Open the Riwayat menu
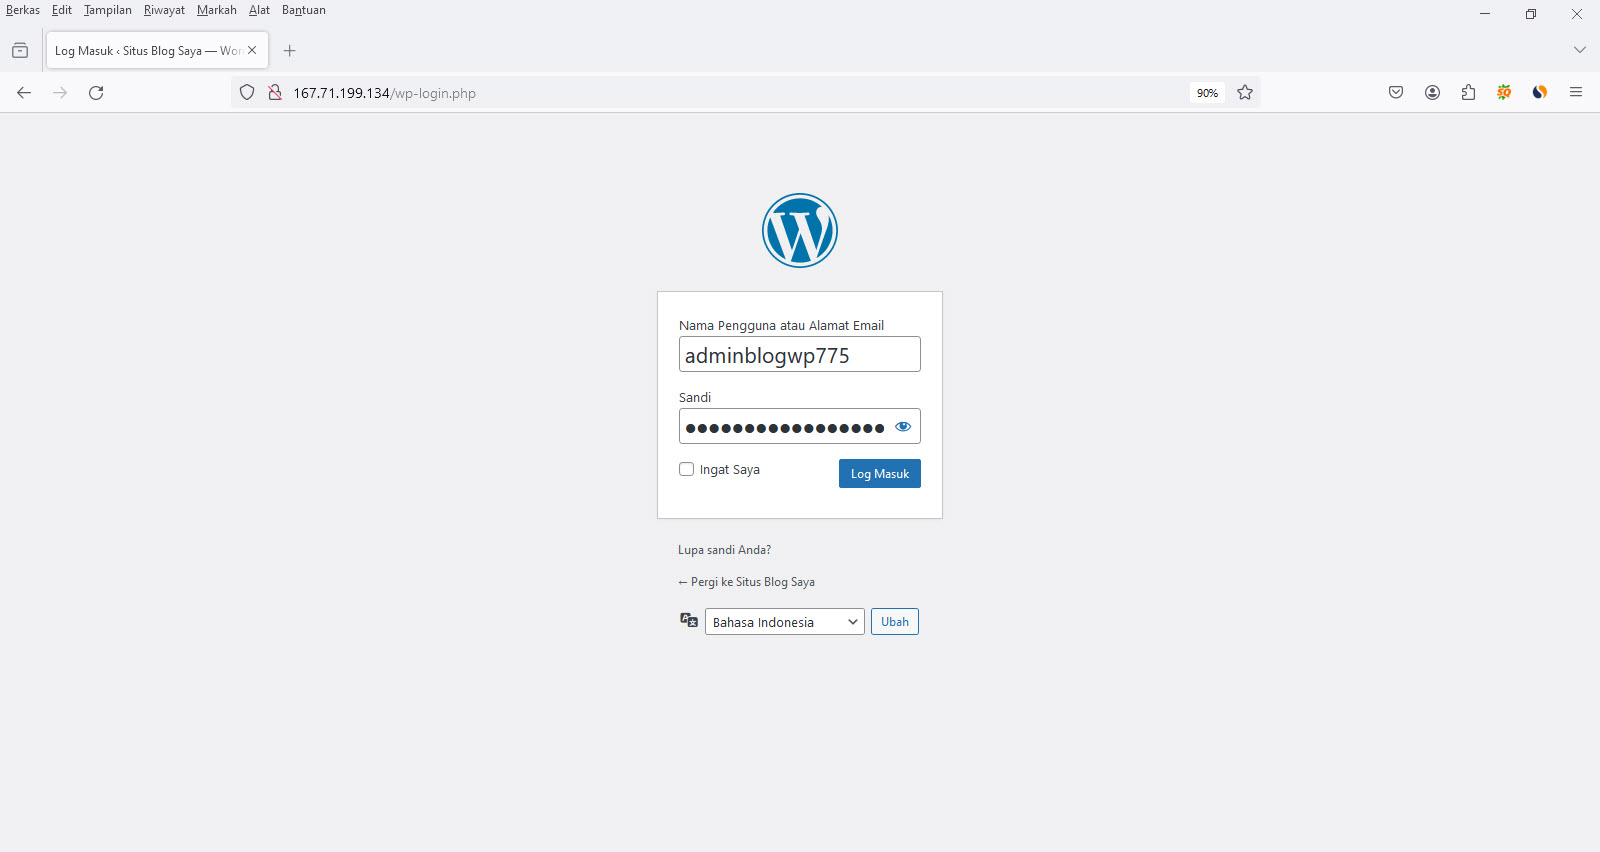This screenshot has width=1600, height=852. tap(164, 10)
